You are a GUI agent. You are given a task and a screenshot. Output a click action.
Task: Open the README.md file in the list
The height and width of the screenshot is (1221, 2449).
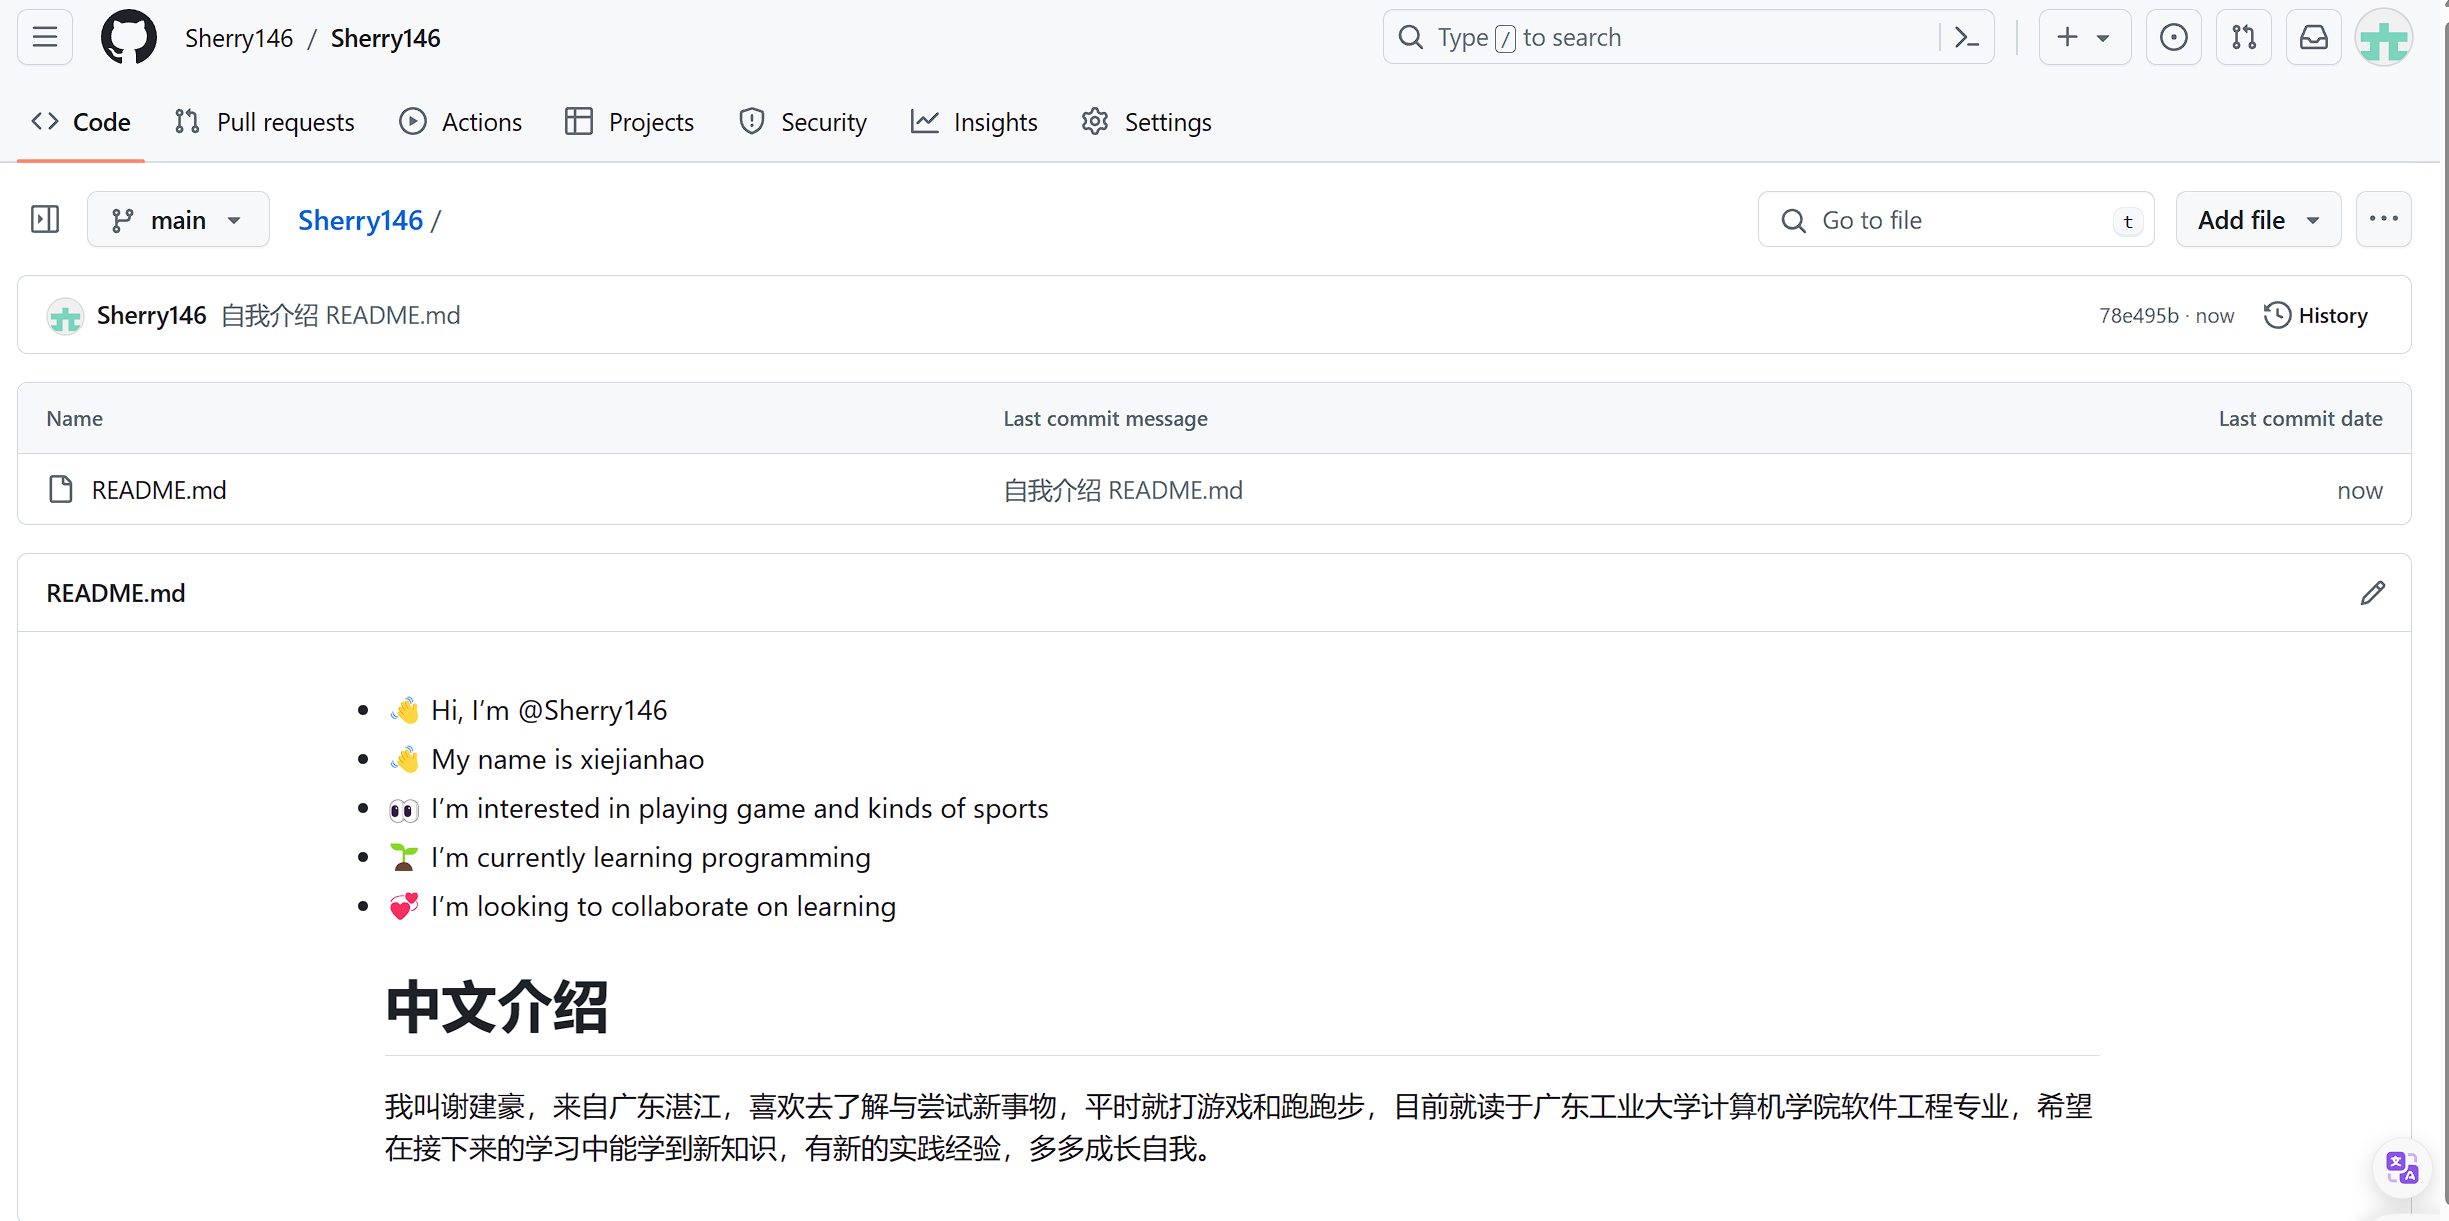(x=159, y=490)
